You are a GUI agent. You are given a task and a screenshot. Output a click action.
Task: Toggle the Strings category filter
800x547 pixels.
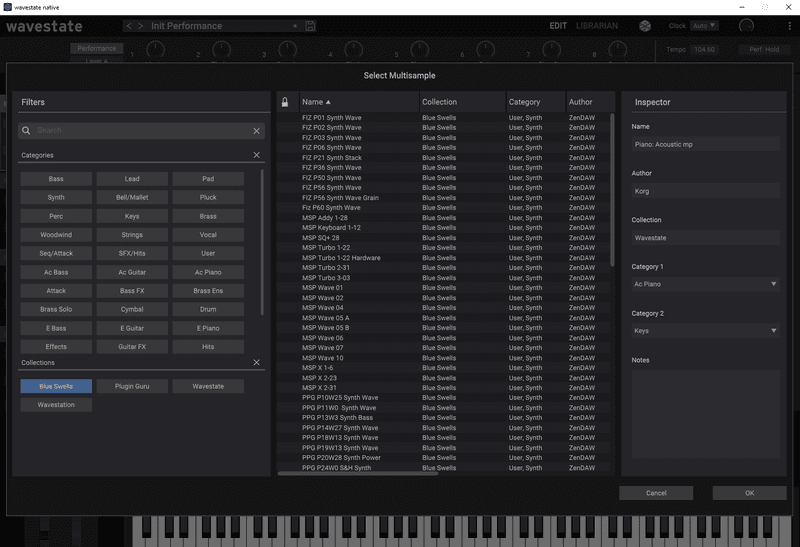[x=132, y=235]
